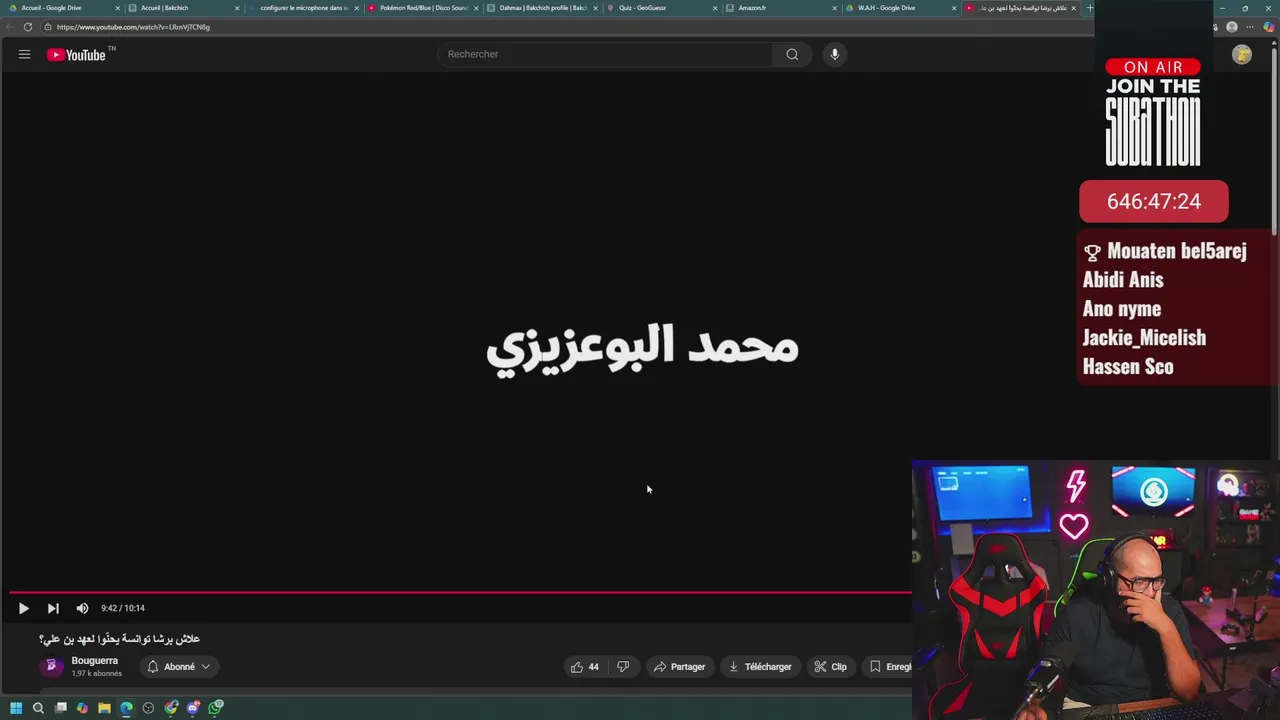Open Microsoft Edge from the taskbar
This screenshot has height=720, width=1280.
click(126, 708)
